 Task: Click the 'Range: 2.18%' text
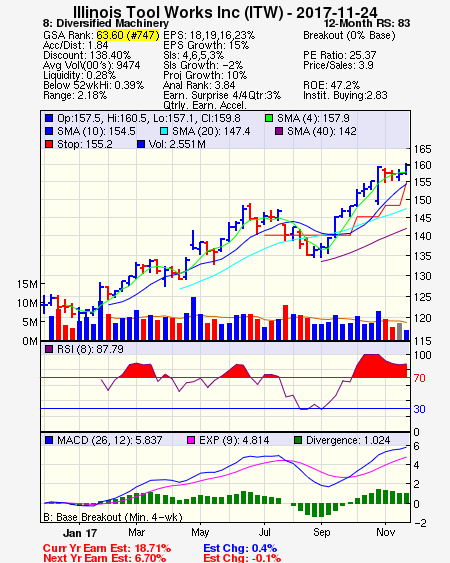point(75,96)
